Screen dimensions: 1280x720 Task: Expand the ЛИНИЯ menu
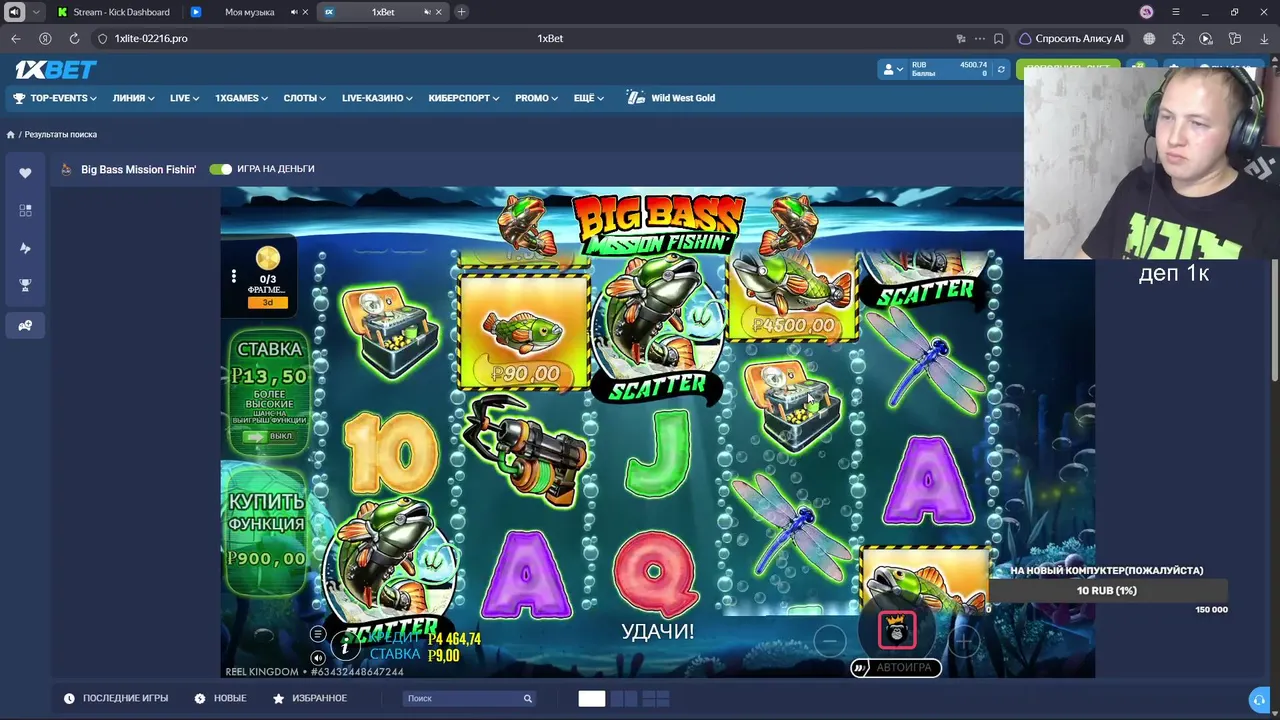[134, 98]
